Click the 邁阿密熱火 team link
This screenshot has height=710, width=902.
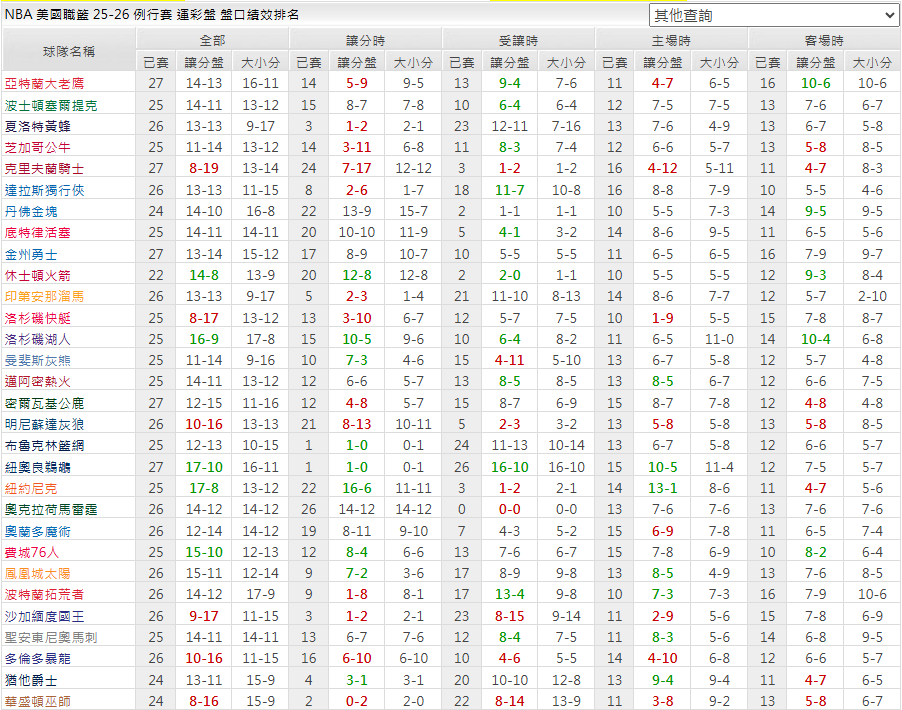click(x=38, y=381)
